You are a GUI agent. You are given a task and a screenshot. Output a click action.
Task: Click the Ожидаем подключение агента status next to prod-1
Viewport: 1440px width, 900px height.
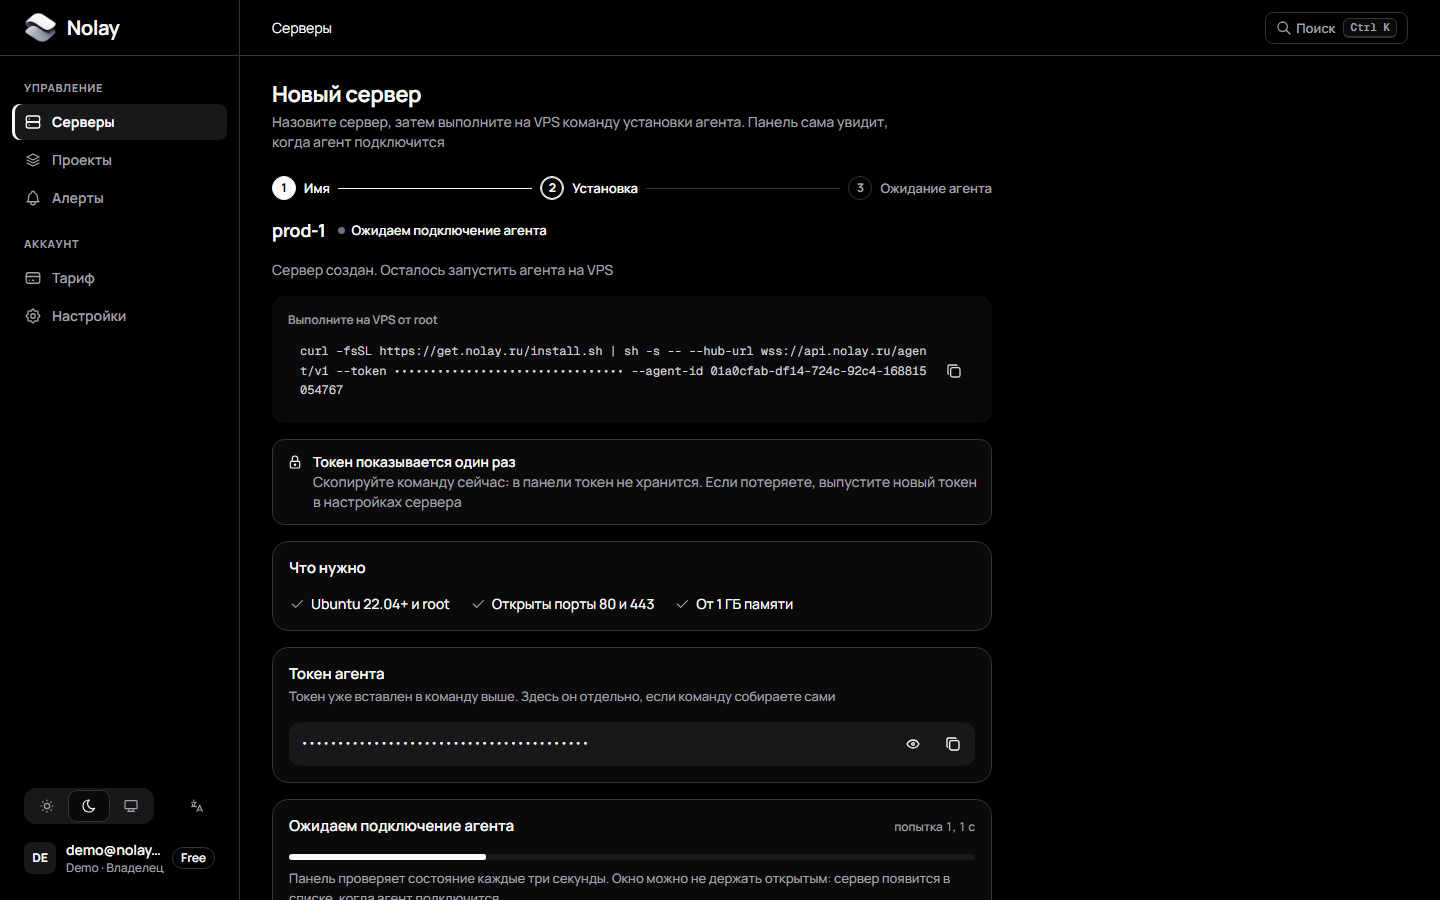(442, 231)
